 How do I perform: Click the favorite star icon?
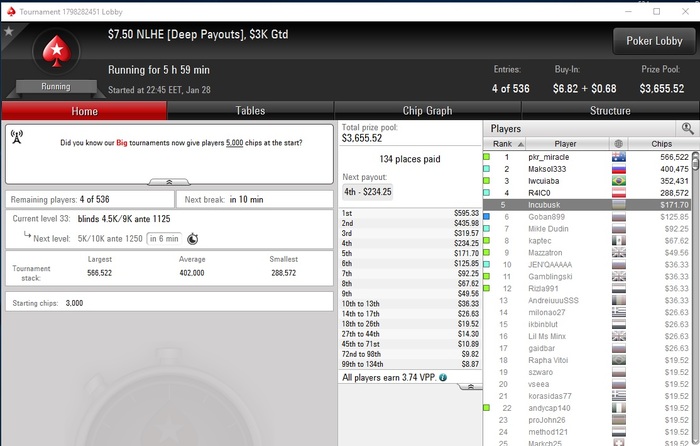coord(8,31)
